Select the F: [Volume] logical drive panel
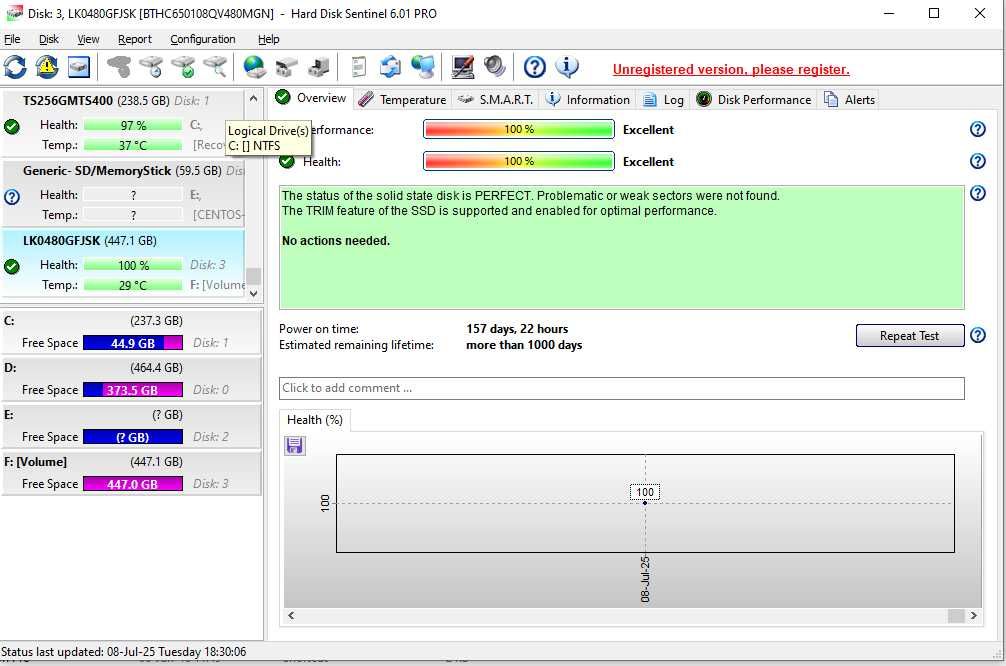 (x=131, y=473)
